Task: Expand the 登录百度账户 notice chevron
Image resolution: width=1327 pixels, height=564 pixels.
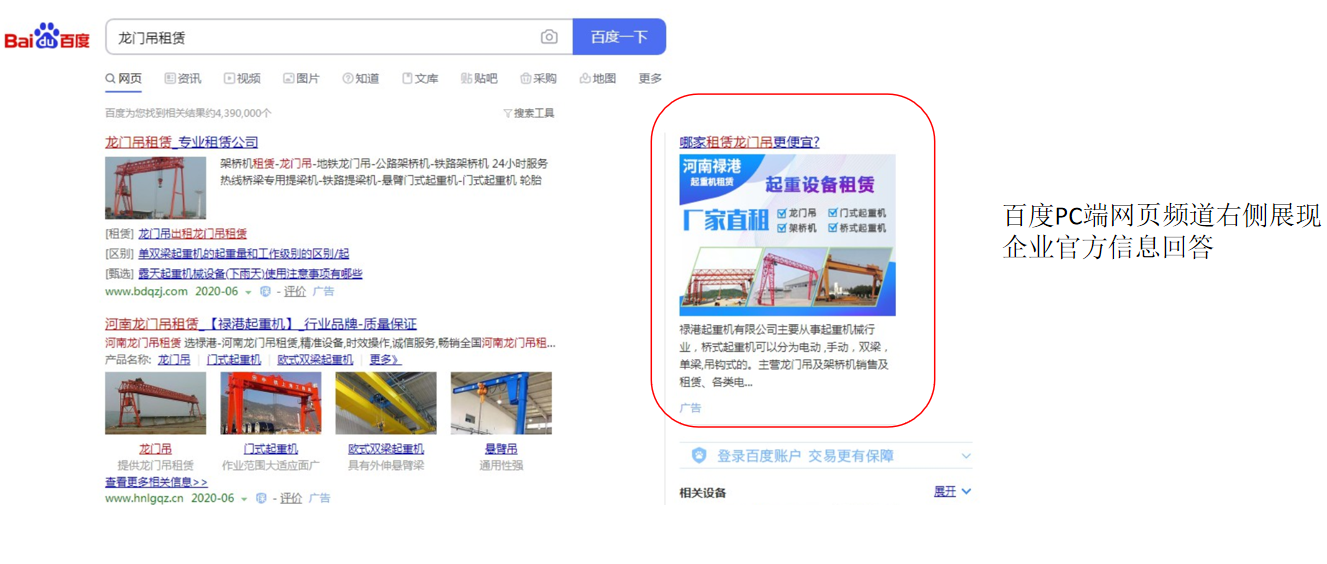Action: pyautogui.click(x=965, y=456)
